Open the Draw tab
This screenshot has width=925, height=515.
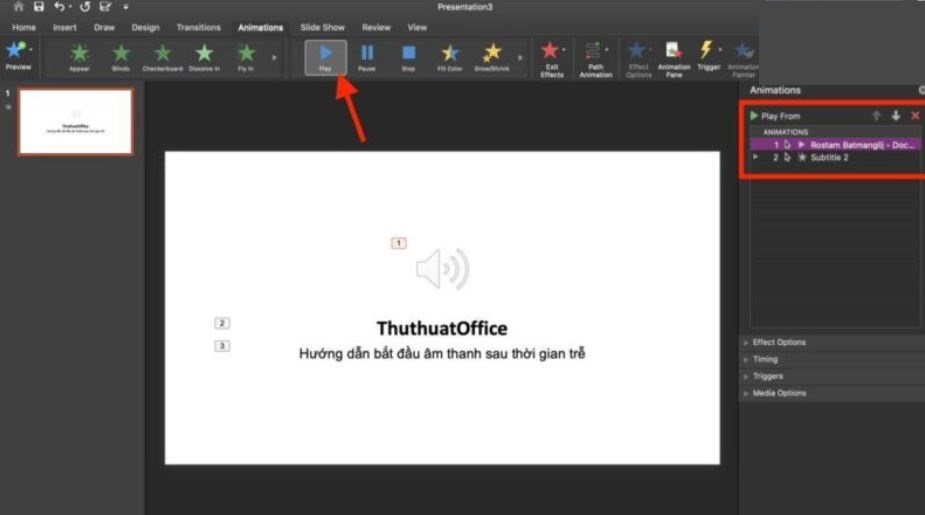[x=104, y=27]
